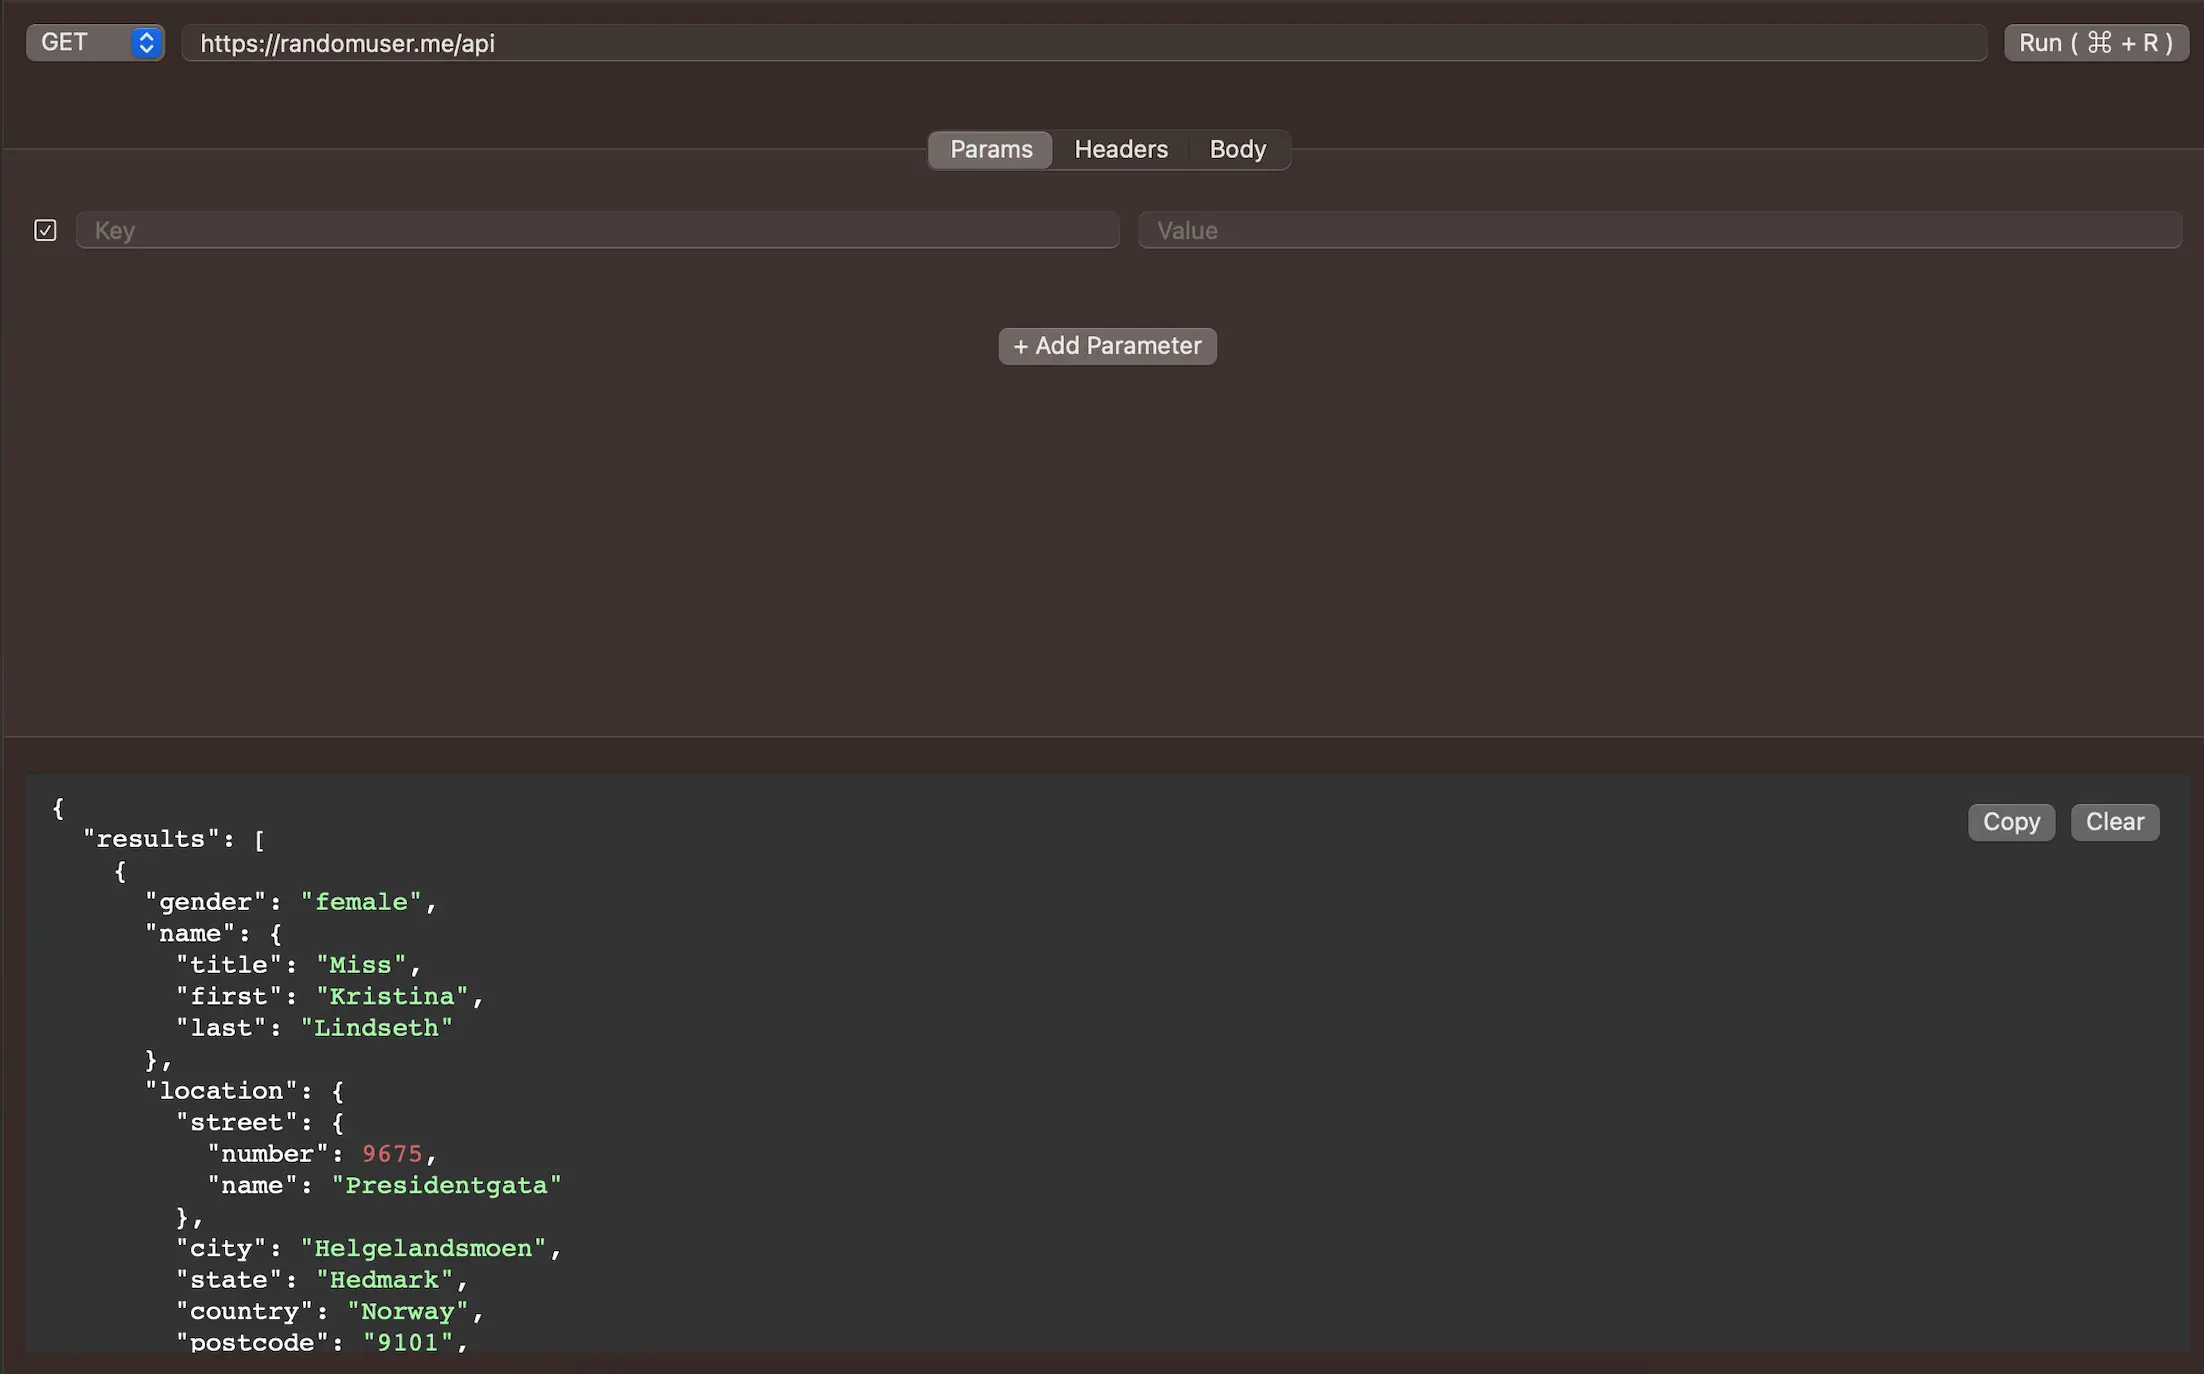
Task: Copy the JSON response
Action: click(2010, 822)
